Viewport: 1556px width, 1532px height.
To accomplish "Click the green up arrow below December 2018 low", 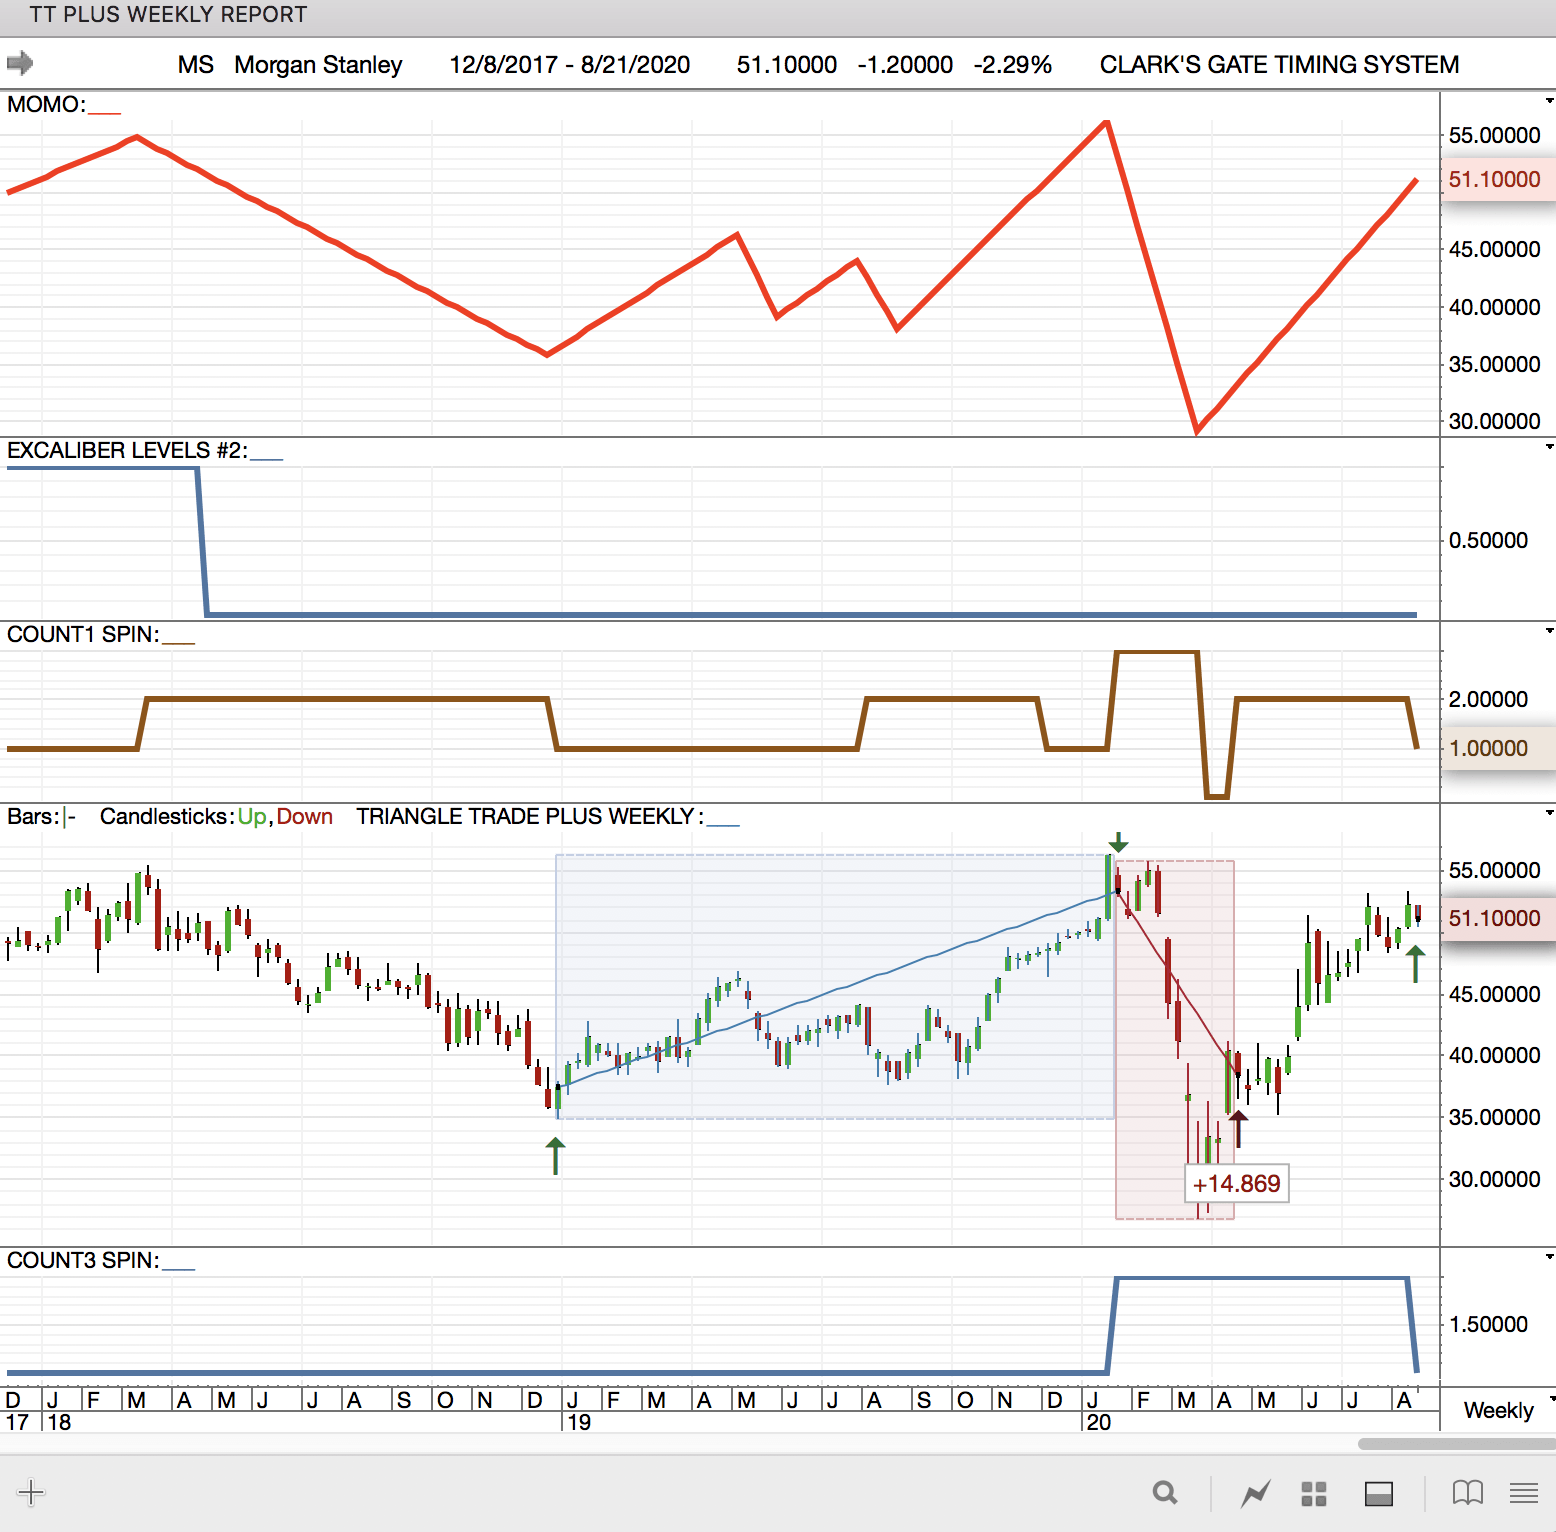I will point(556,1156).
